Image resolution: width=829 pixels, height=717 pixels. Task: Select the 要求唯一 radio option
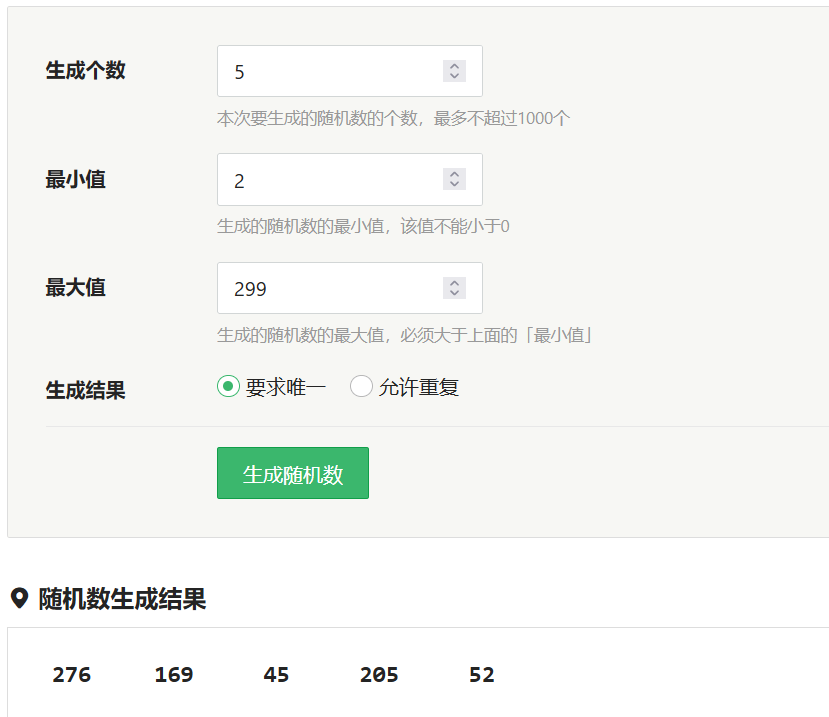pos(228,387)
